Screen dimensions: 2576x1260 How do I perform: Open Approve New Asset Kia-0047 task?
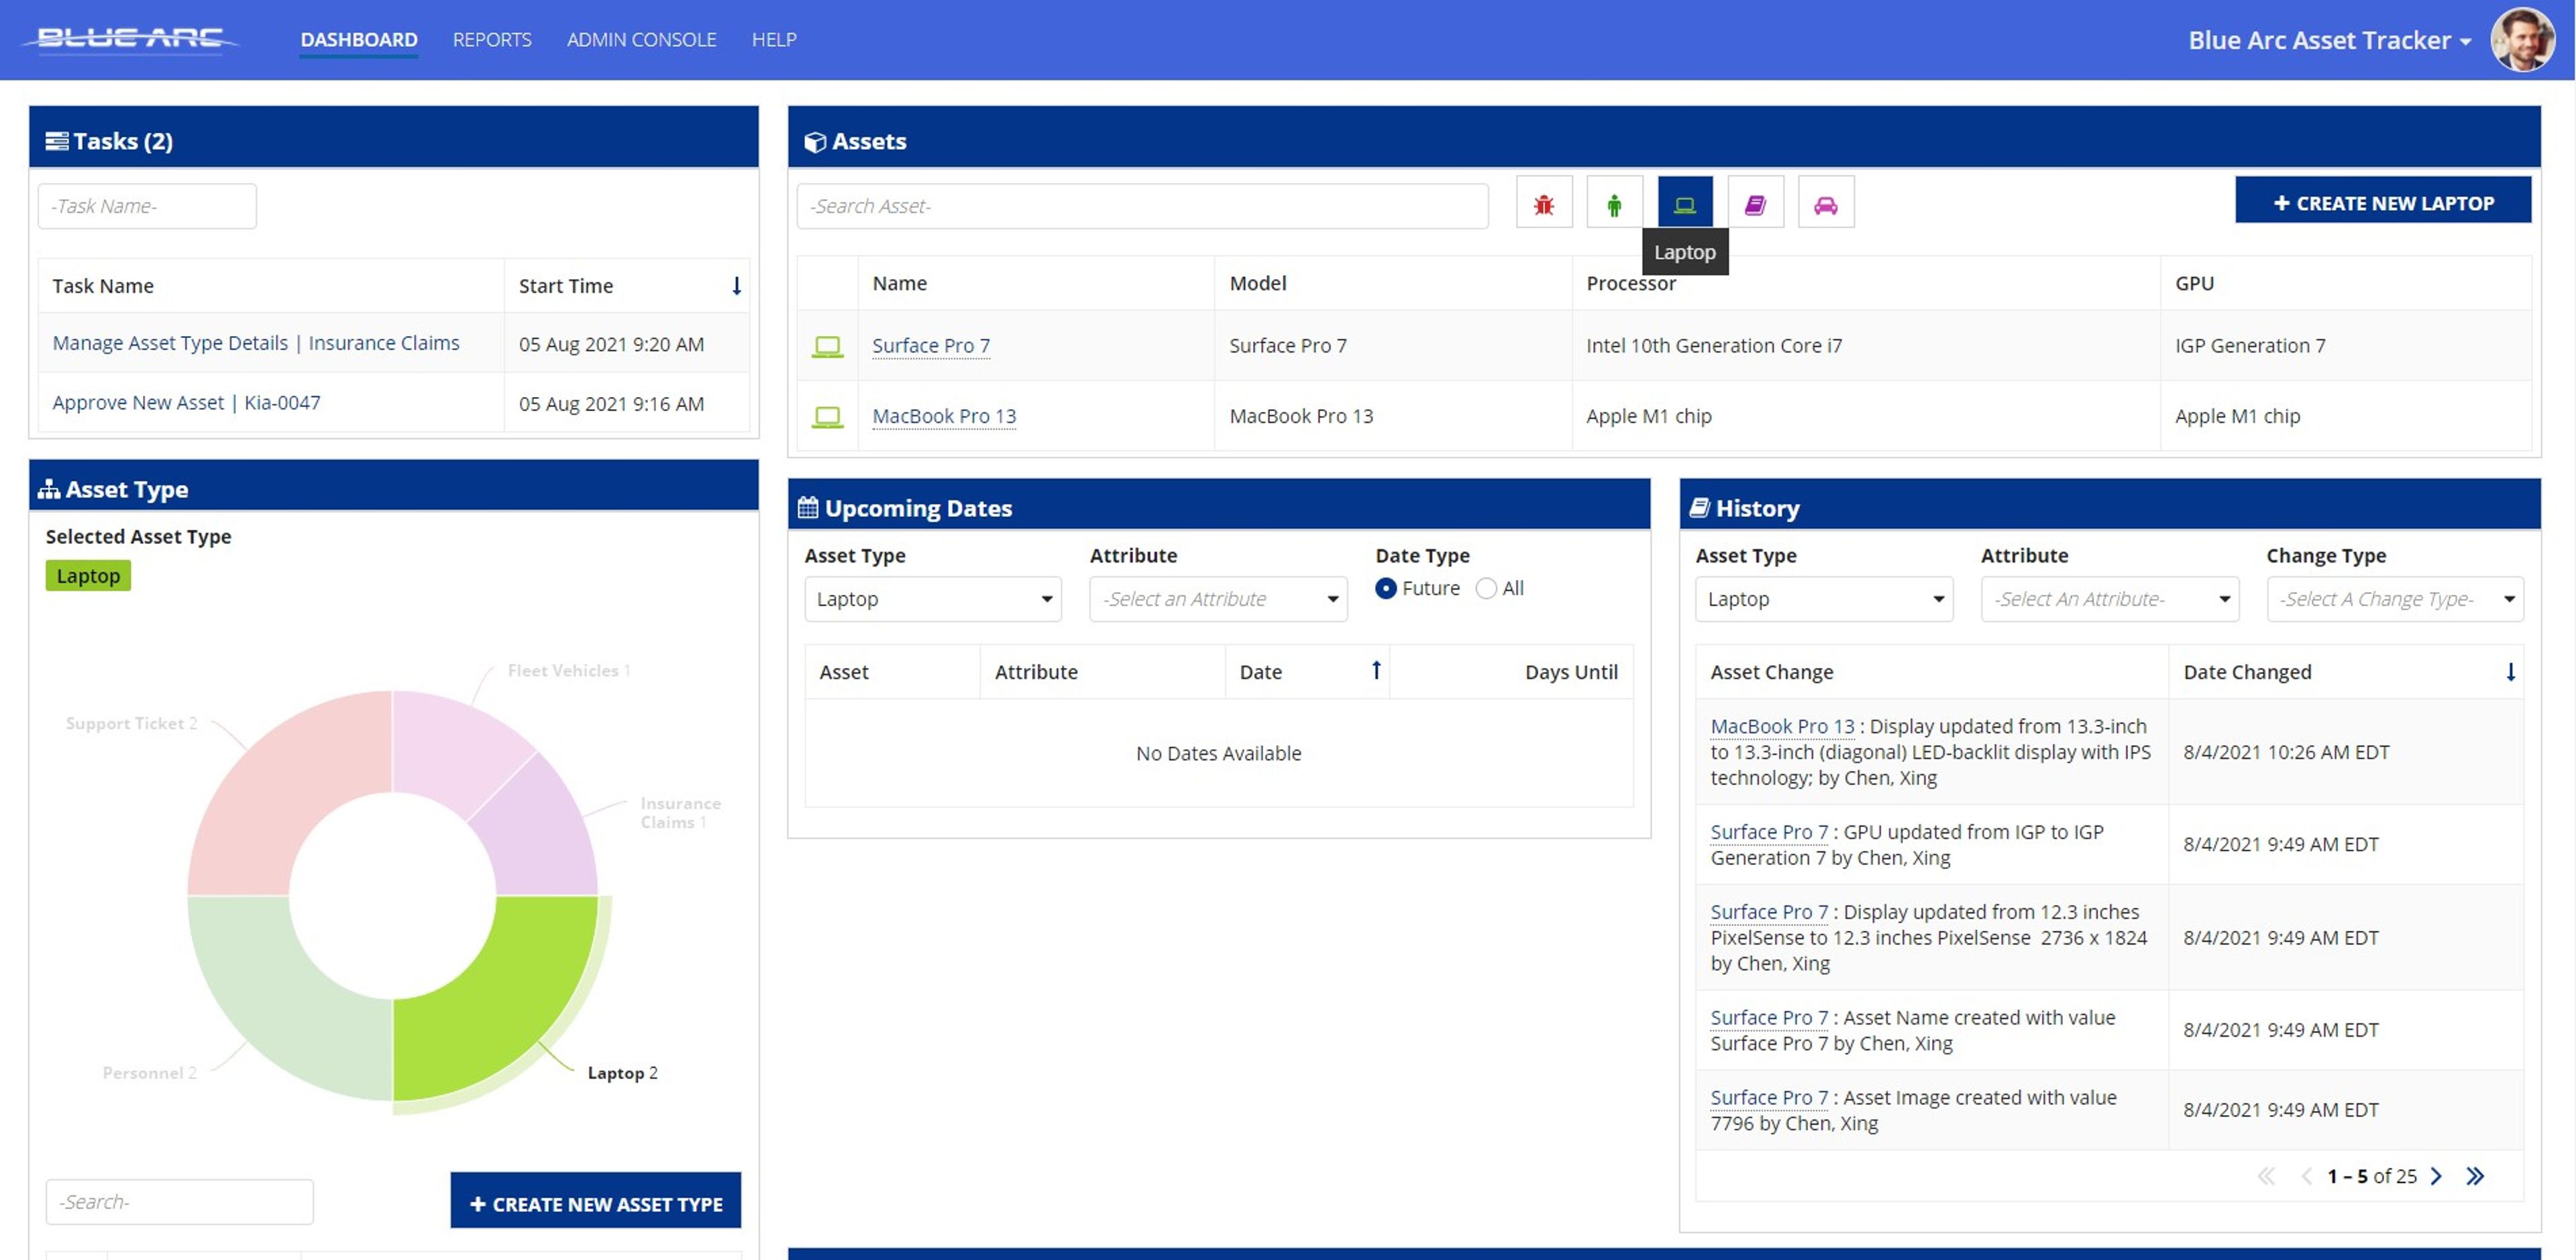point(186,402)
